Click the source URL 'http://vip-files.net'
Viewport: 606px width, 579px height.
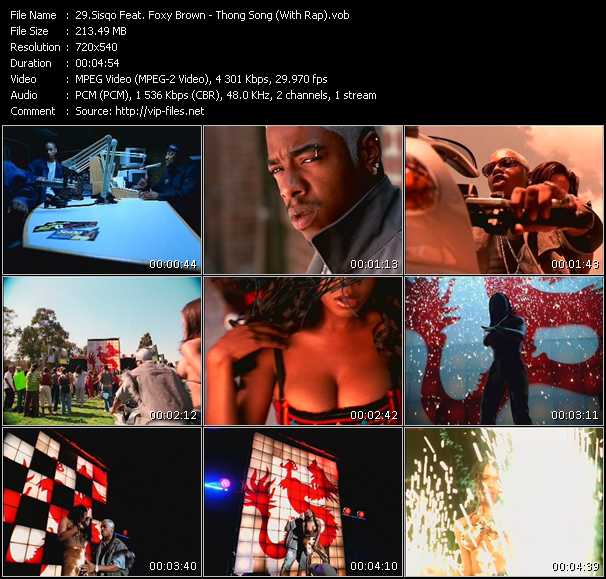160,111
